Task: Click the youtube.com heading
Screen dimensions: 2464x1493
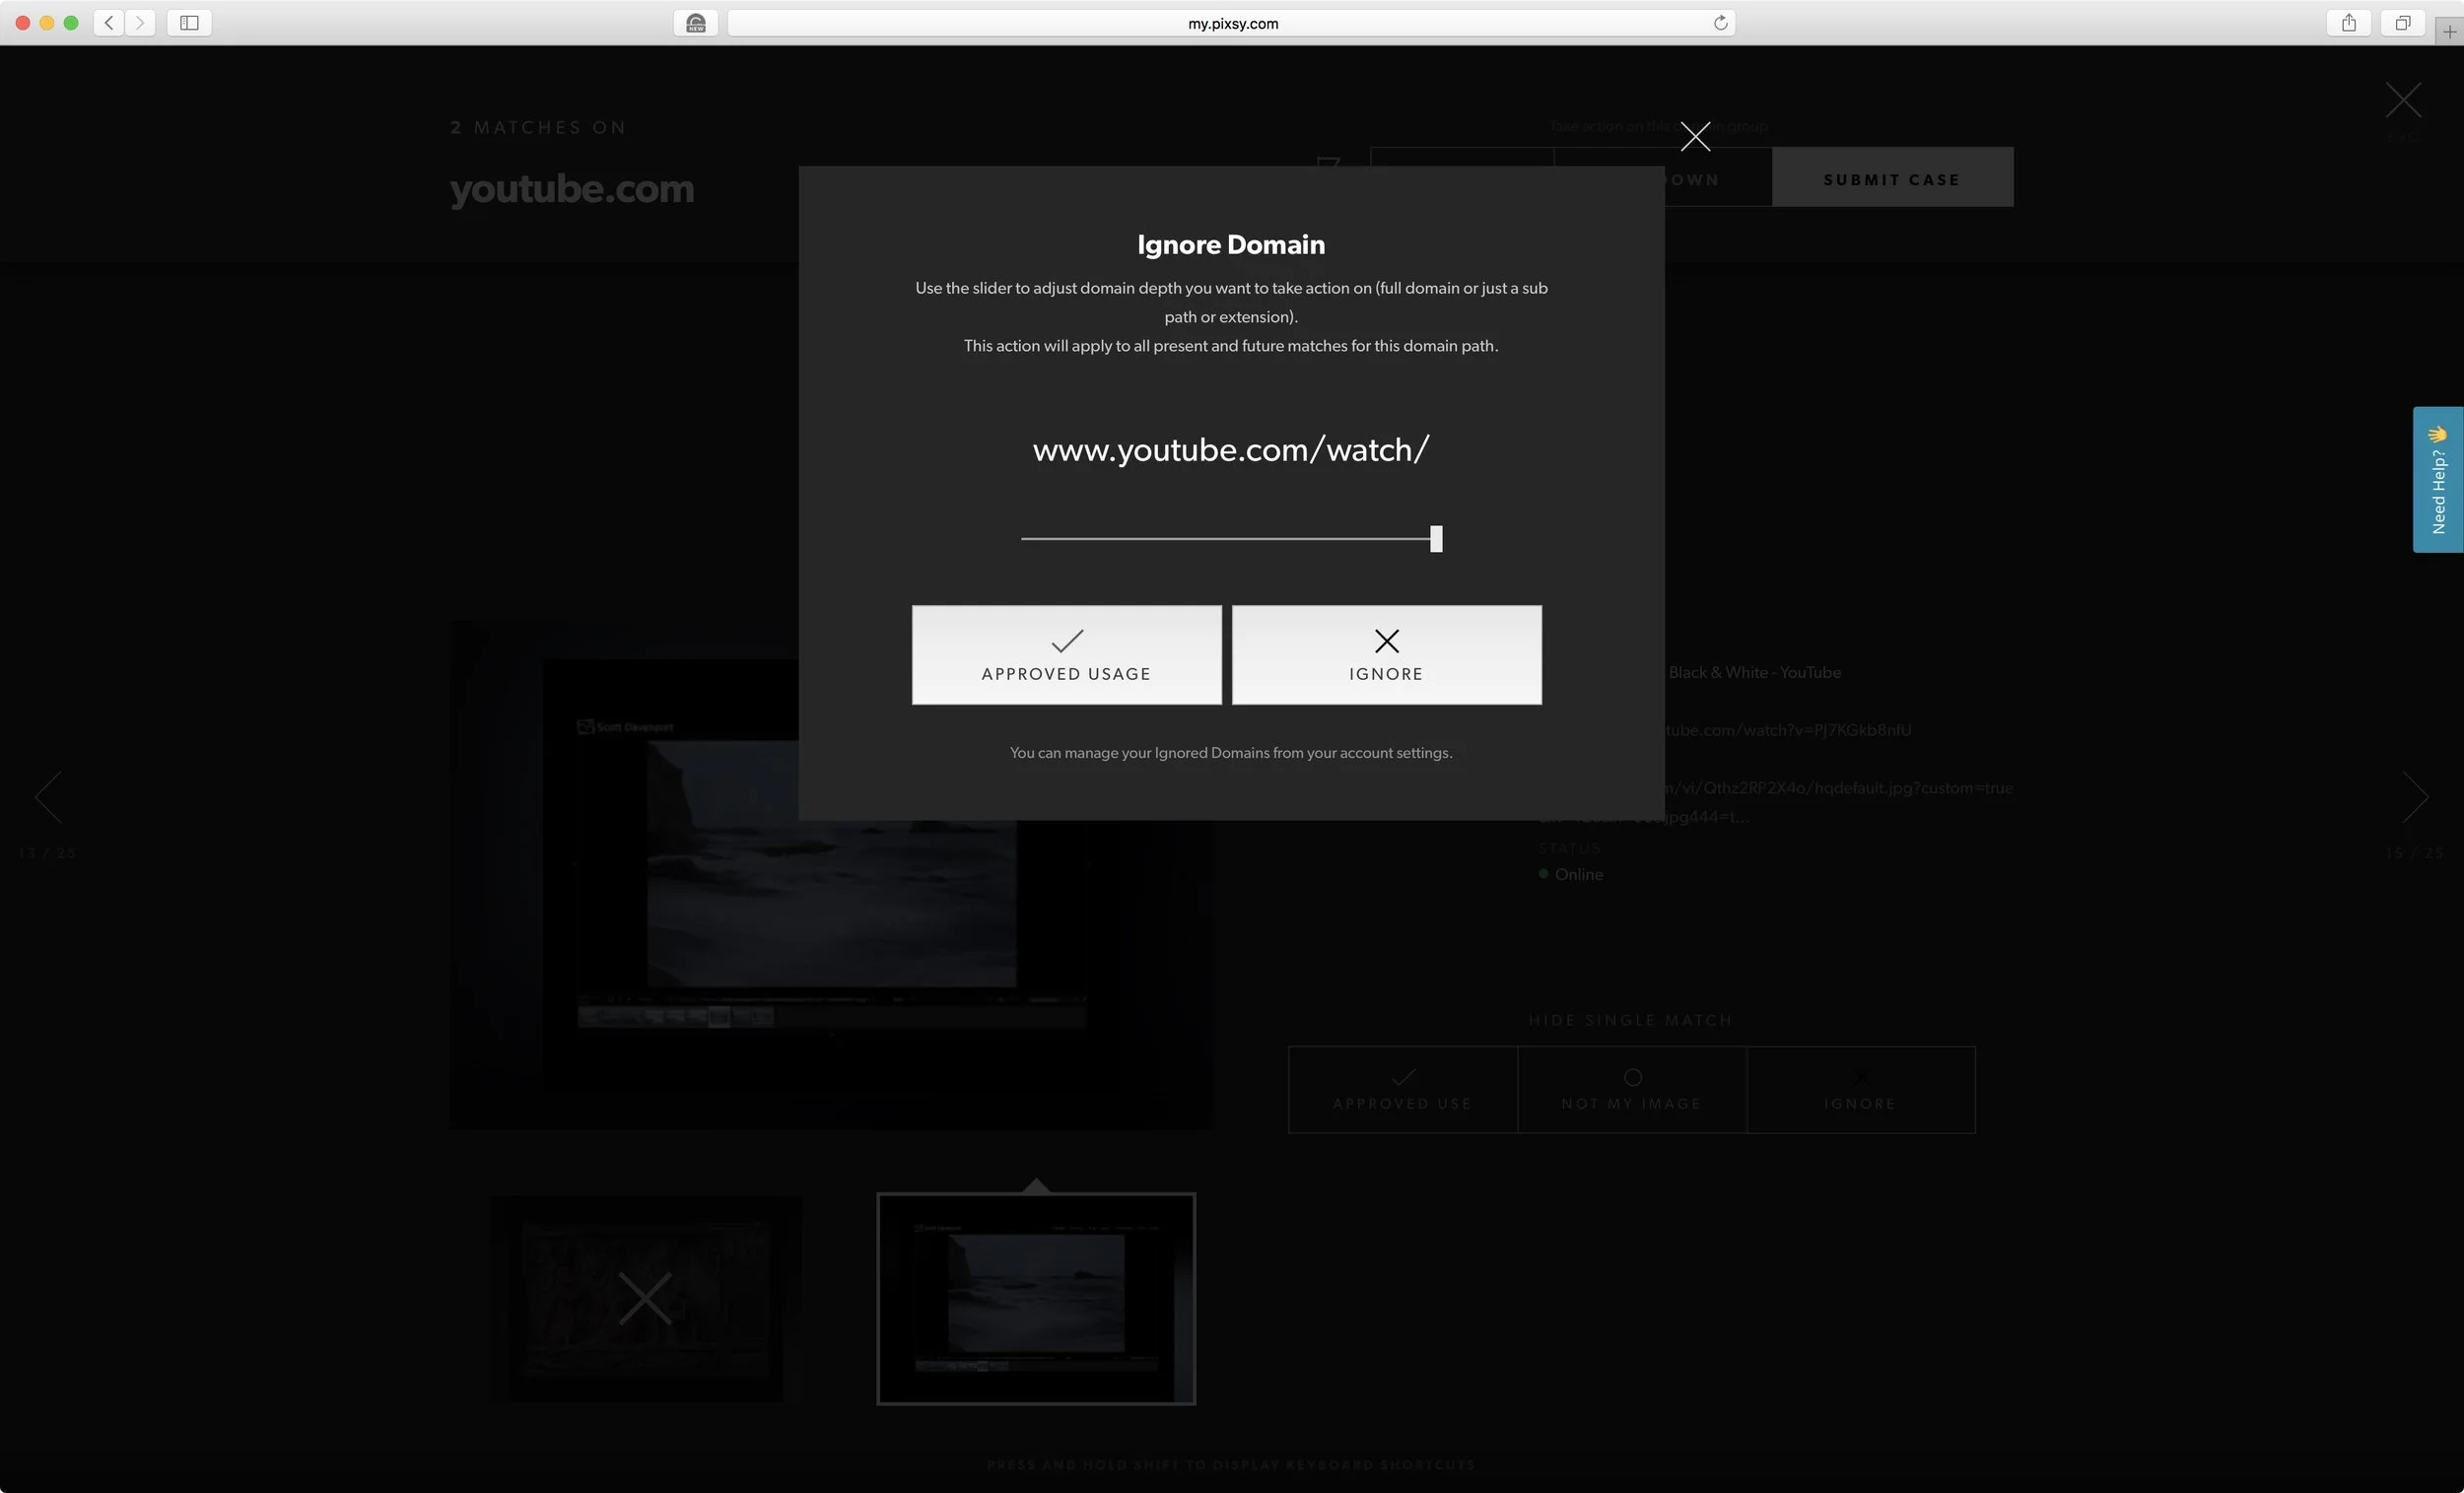Action: pyautogui.click(x=571, y=189)
